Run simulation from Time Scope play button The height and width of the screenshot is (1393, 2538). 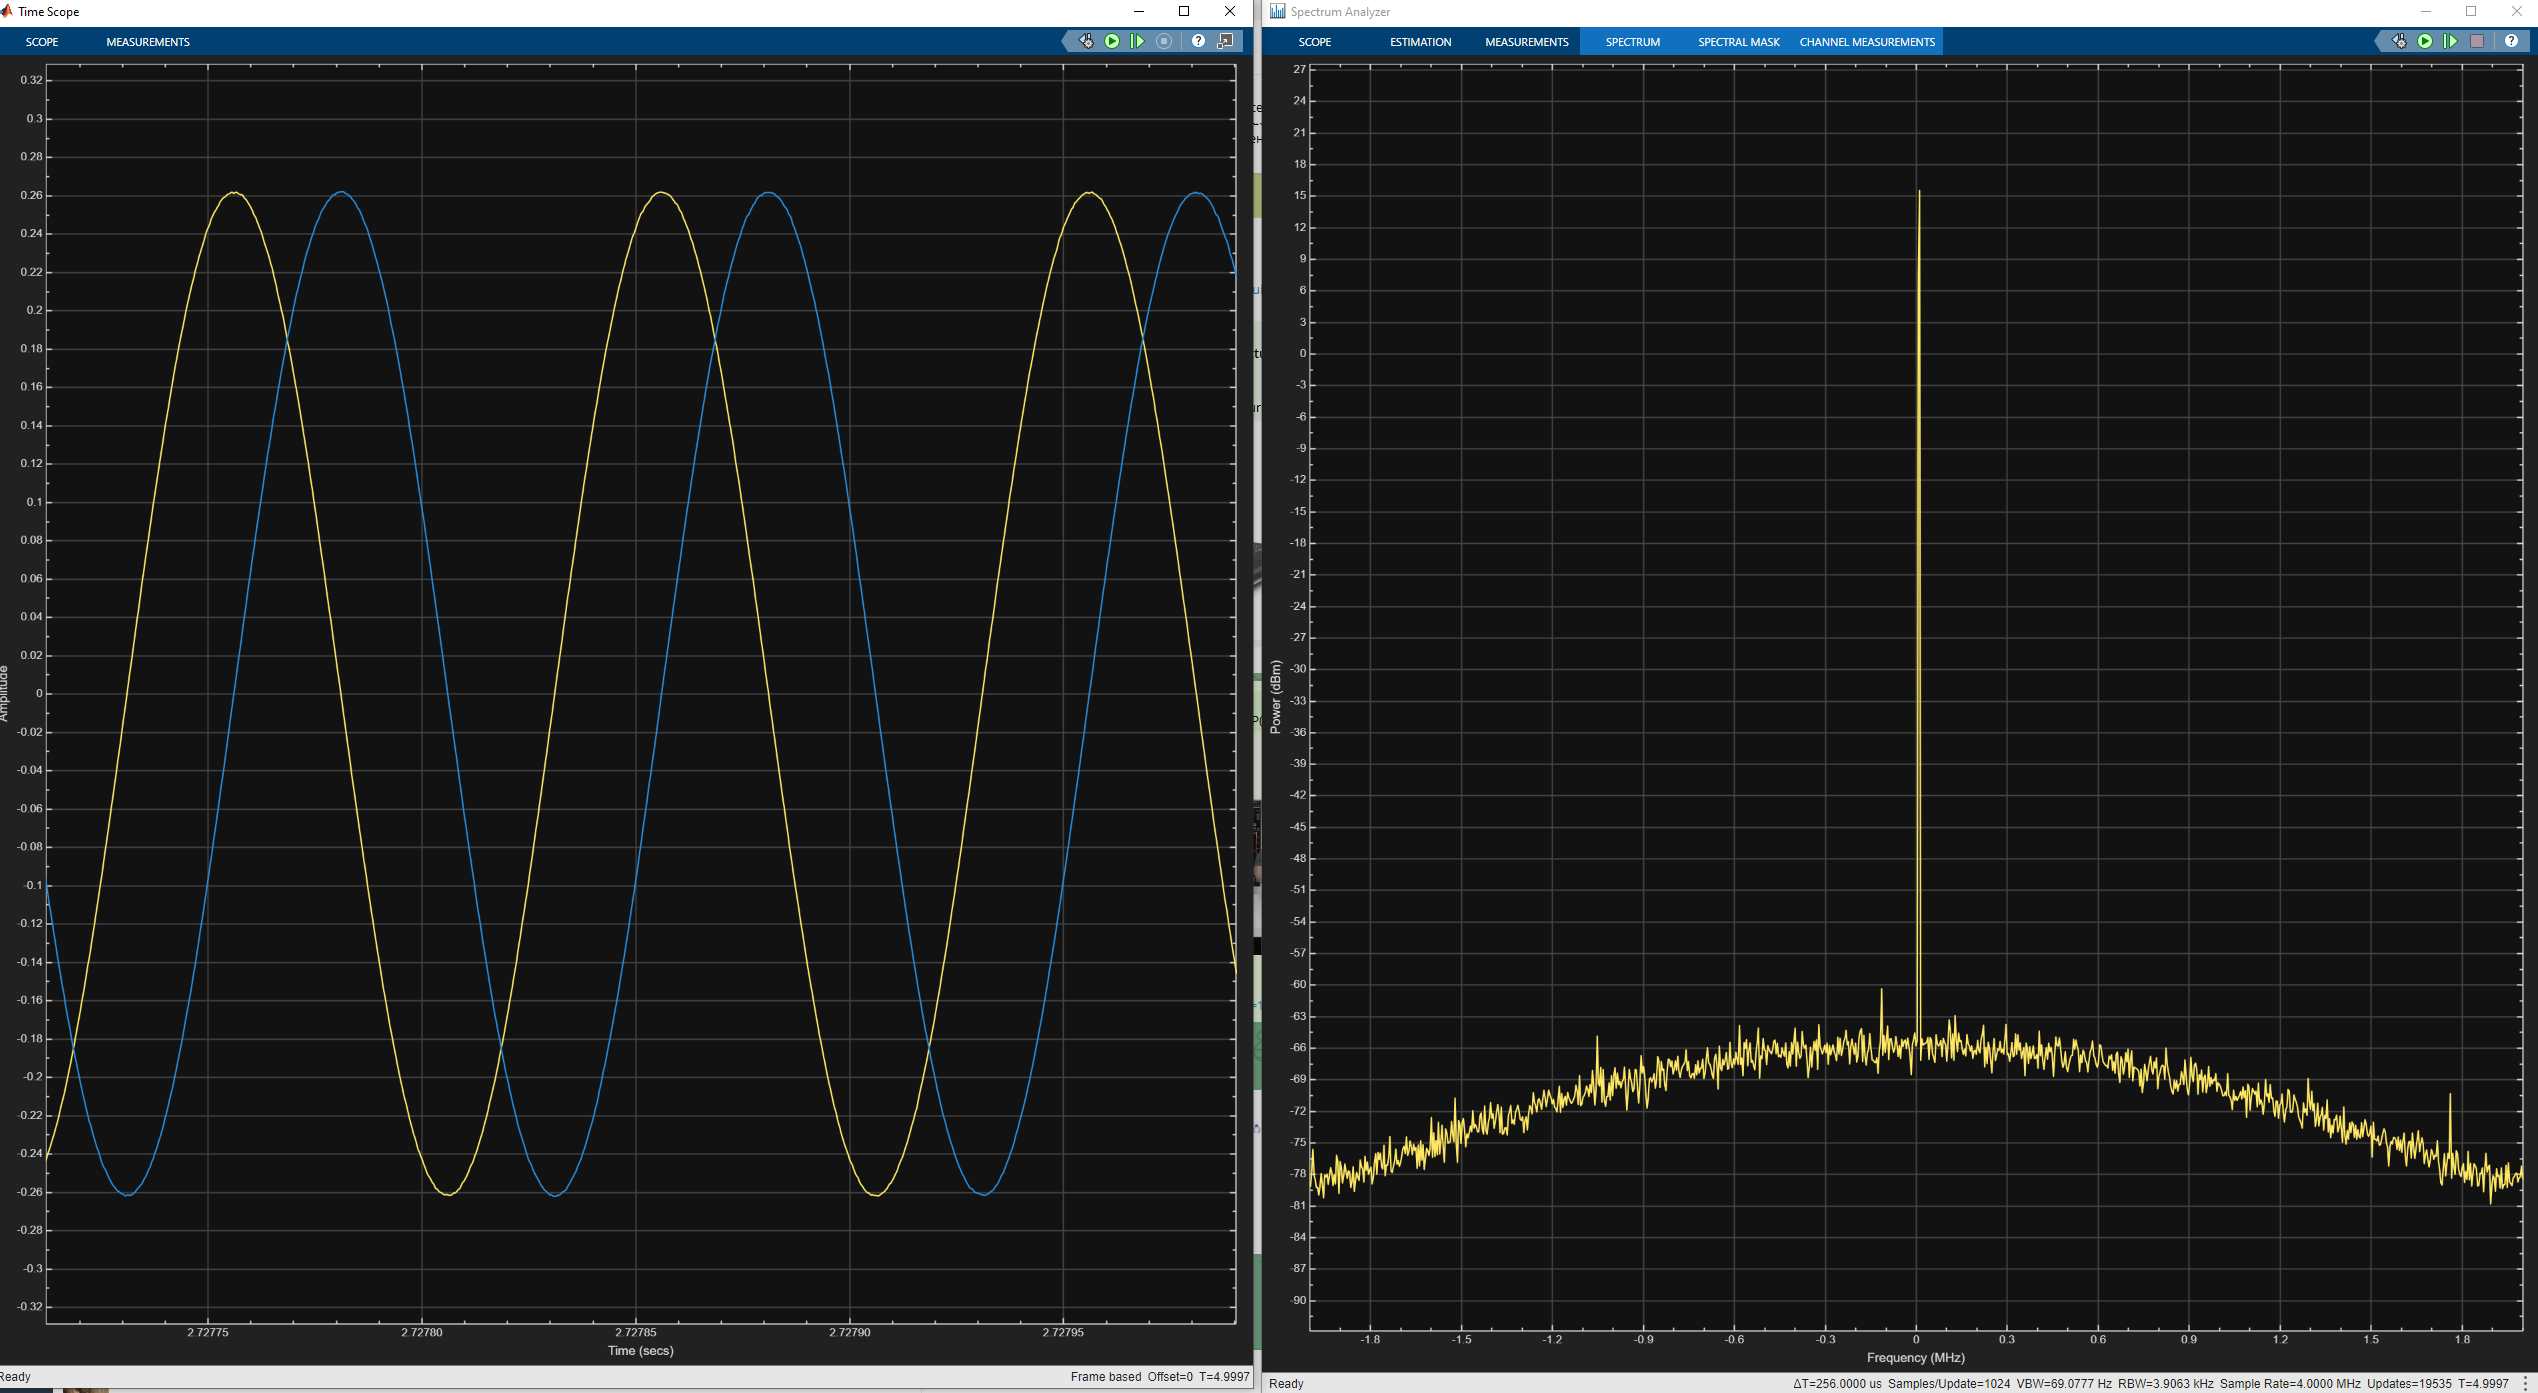point(1112,41)
